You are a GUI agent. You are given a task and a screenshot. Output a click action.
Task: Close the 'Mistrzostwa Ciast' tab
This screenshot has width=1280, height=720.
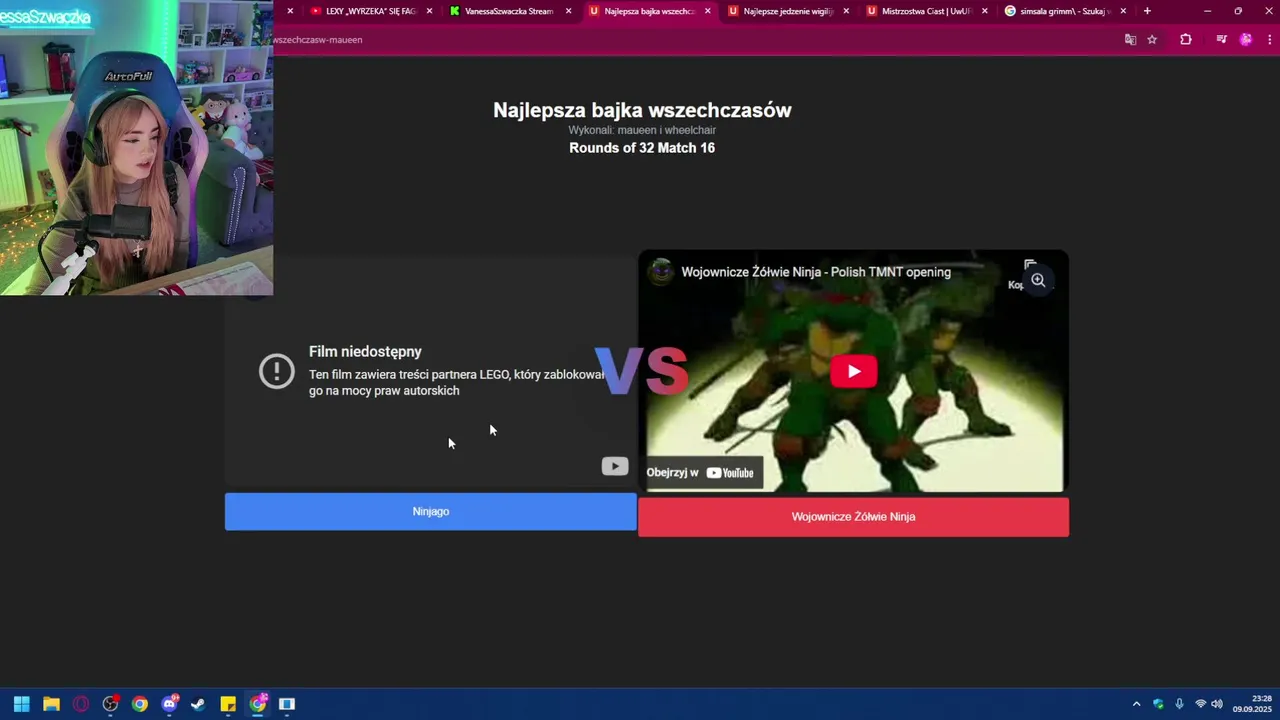pos(984,11)
